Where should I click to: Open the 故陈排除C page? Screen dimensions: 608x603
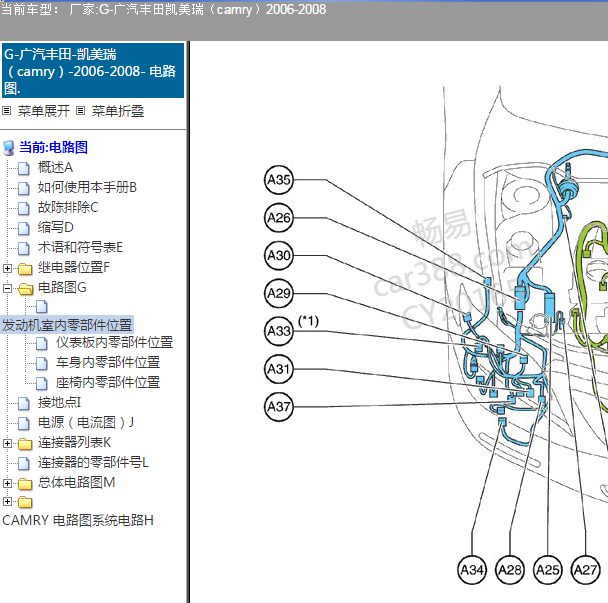68,207
